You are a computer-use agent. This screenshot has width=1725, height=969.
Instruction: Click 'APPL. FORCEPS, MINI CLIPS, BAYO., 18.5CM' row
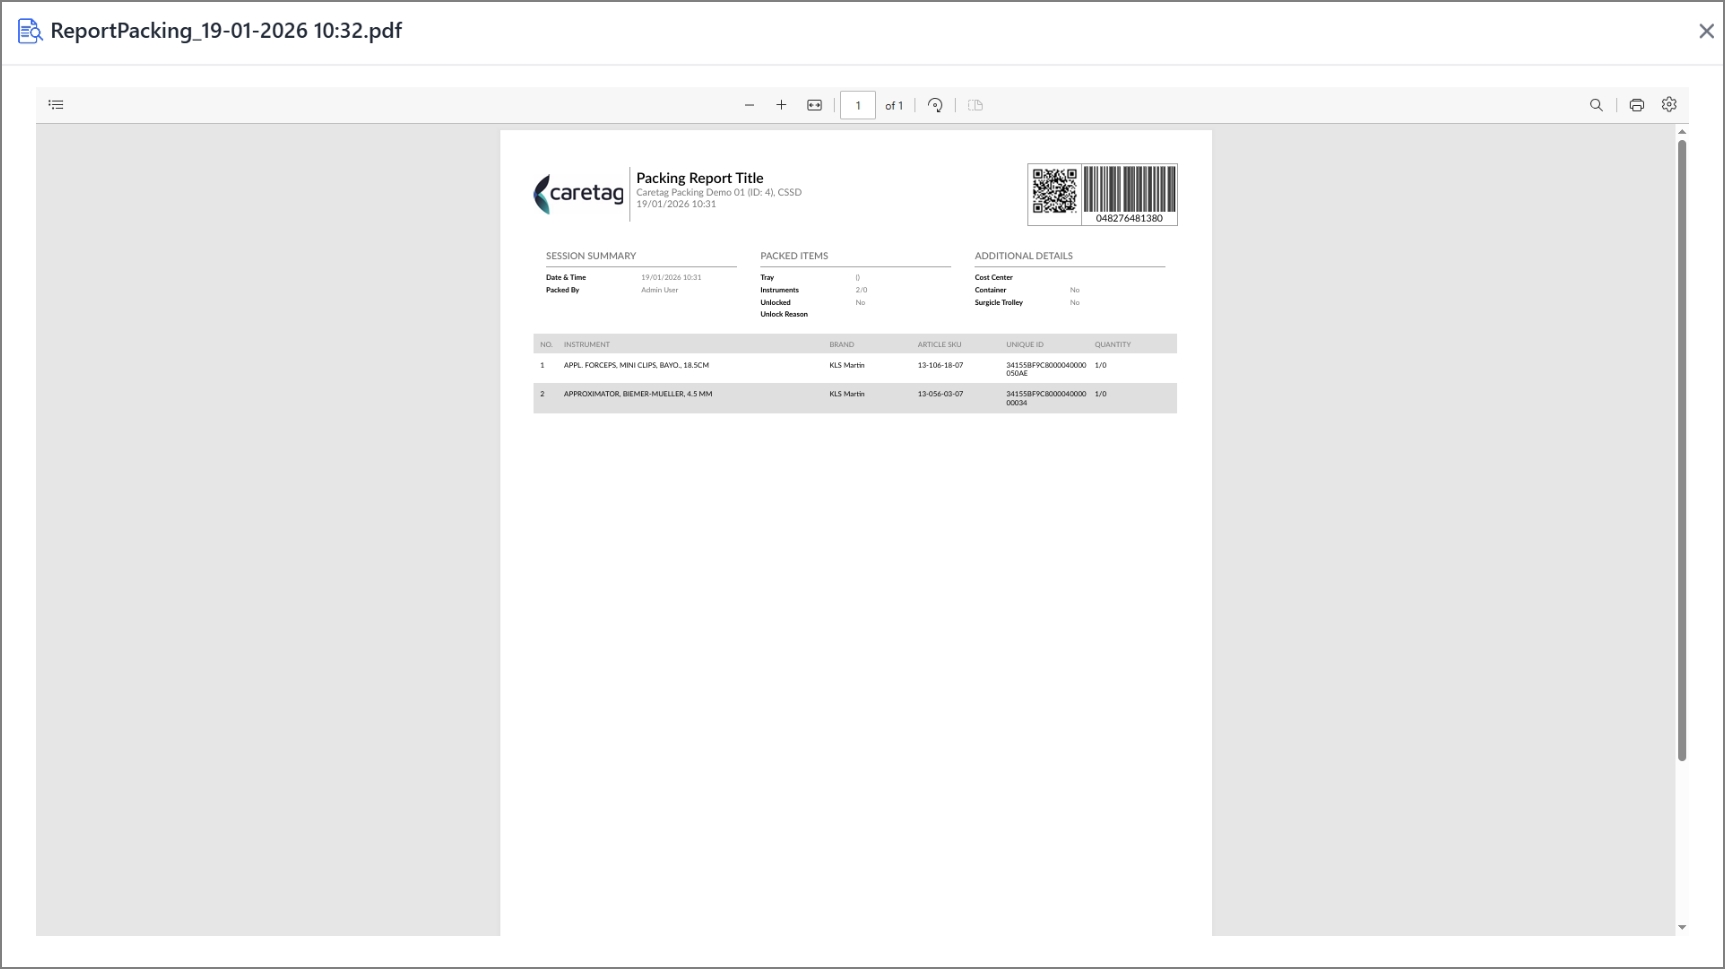point(855,369)
